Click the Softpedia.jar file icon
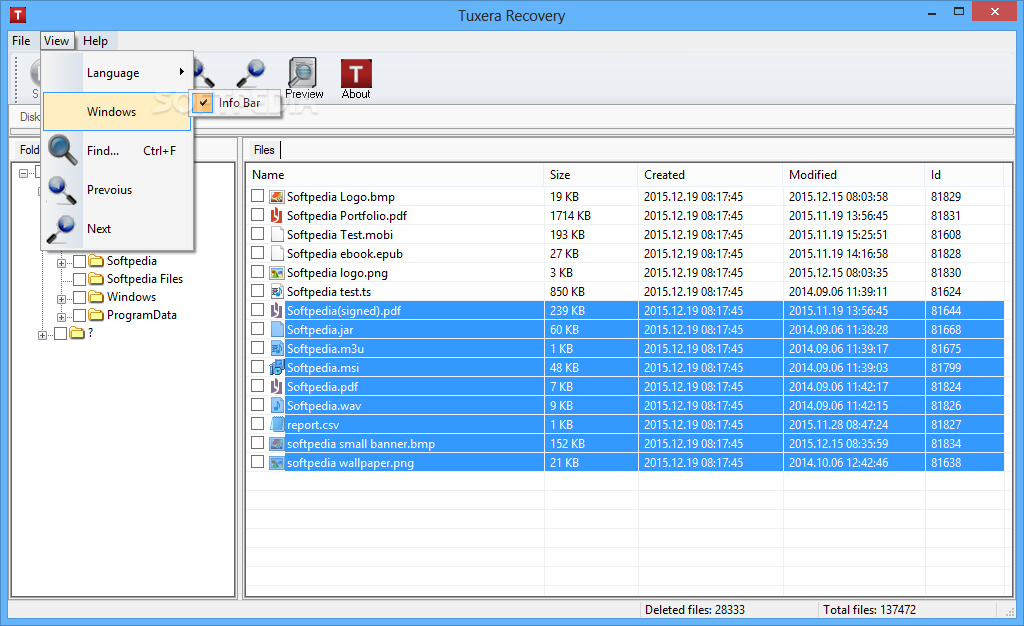1024x626 pixels. (277, 330)
